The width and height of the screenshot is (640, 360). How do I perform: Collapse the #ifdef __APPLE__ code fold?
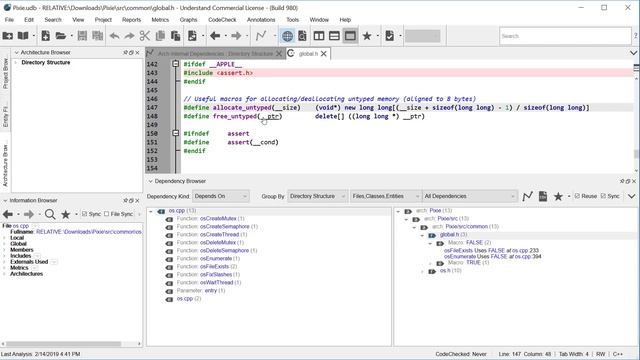click(x=176, y=64)
